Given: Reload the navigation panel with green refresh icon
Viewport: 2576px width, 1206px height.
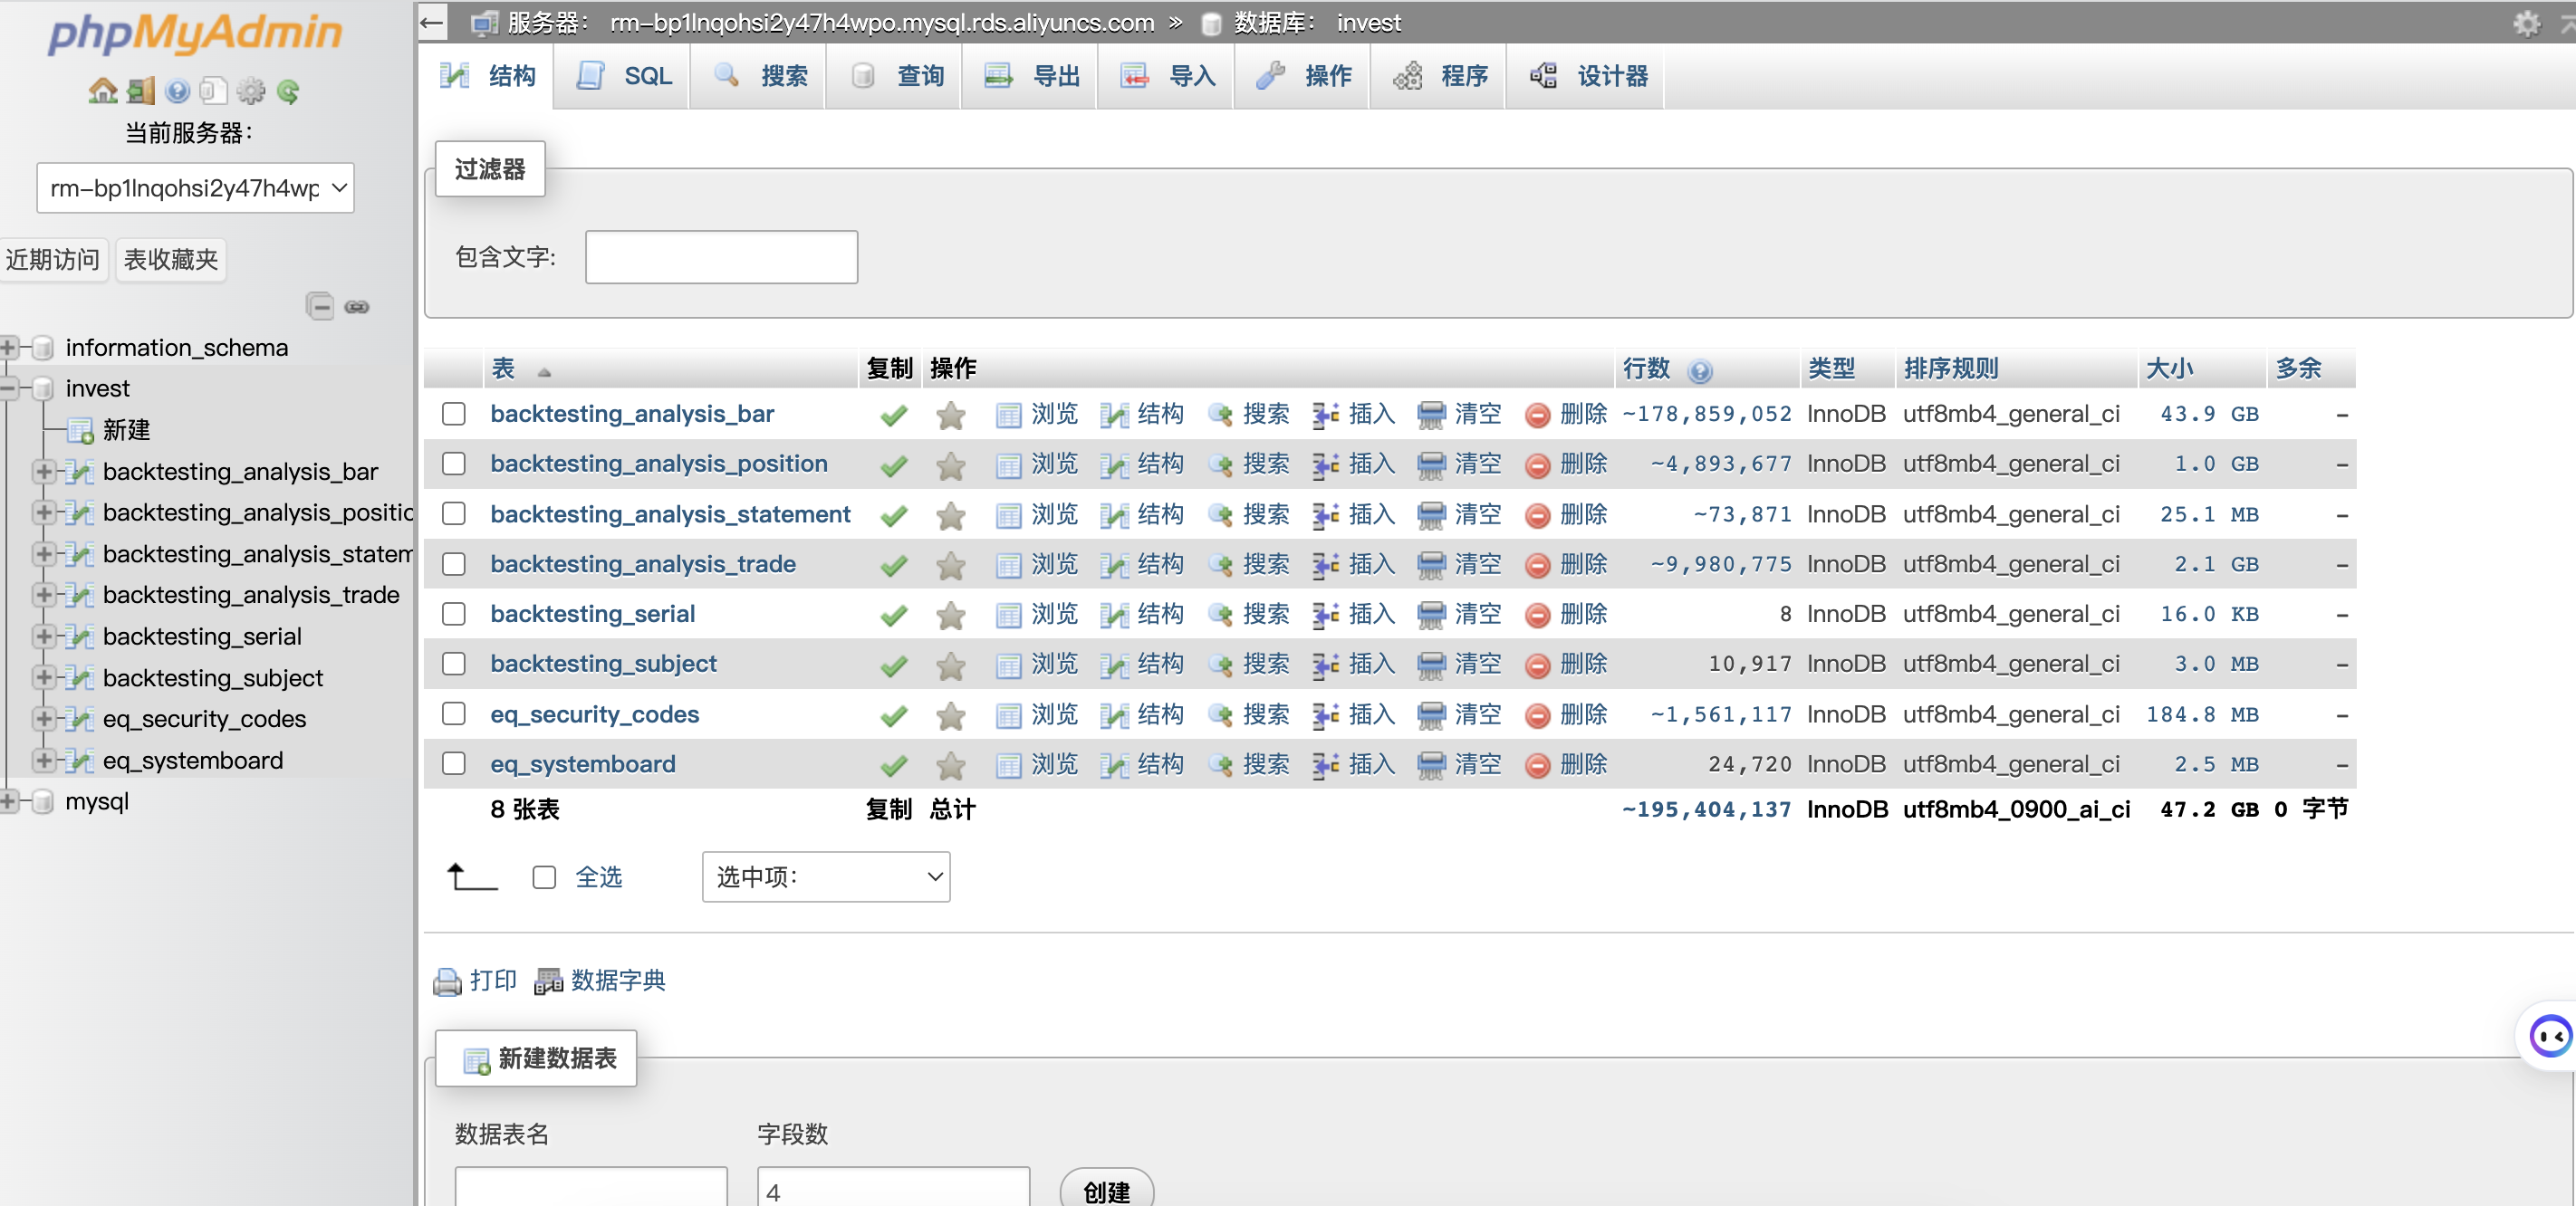Looking at the screenshot, I should pos(288,91).
